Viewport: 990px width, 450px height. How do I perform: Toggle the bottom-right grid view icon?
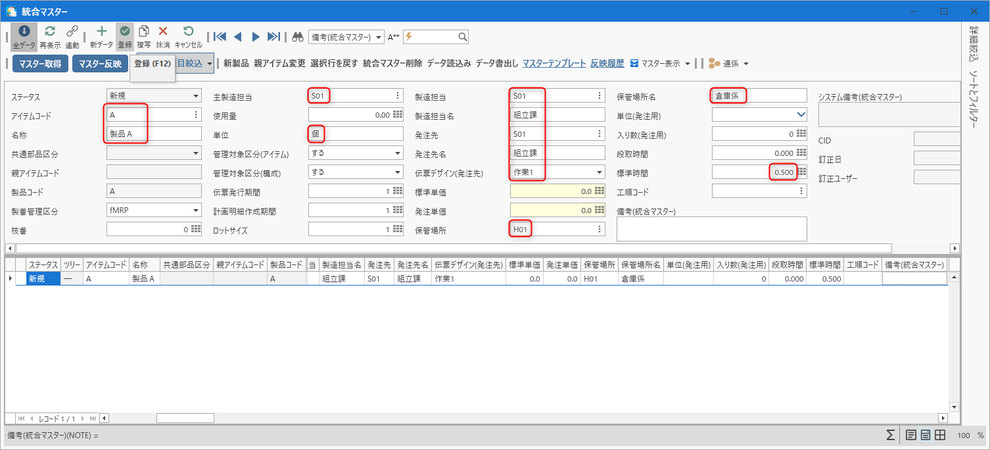pyautogui.click(x=939, y=435)
